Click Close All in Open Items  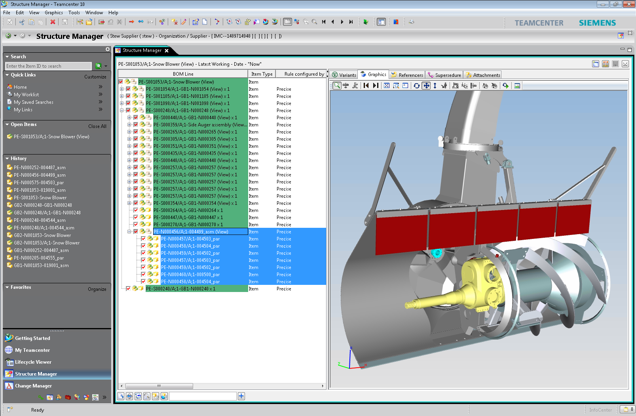pyautogui.click(x=97, y=126)
